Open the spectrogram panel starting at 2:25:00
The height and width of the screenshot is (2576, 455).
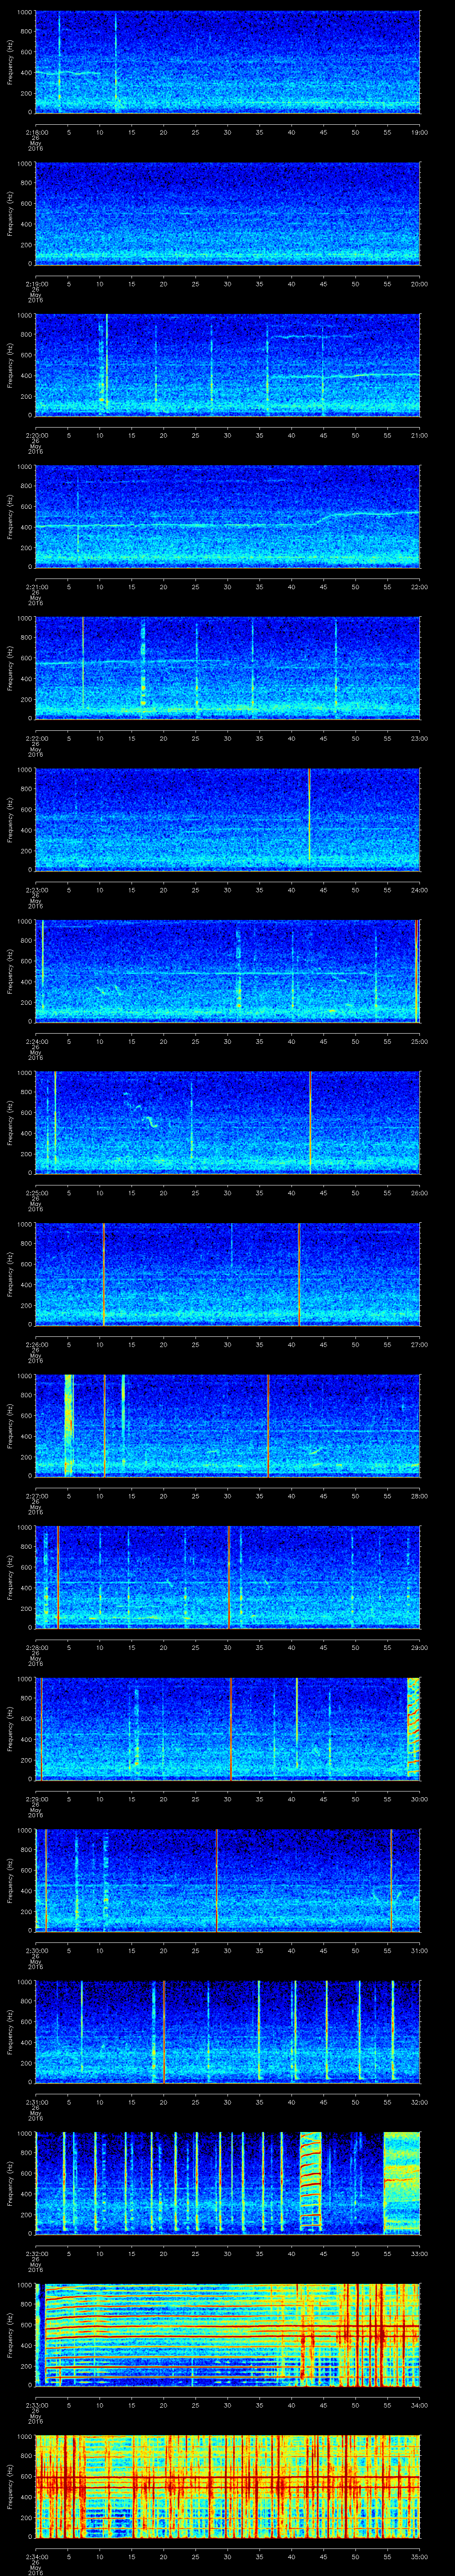228,1122
